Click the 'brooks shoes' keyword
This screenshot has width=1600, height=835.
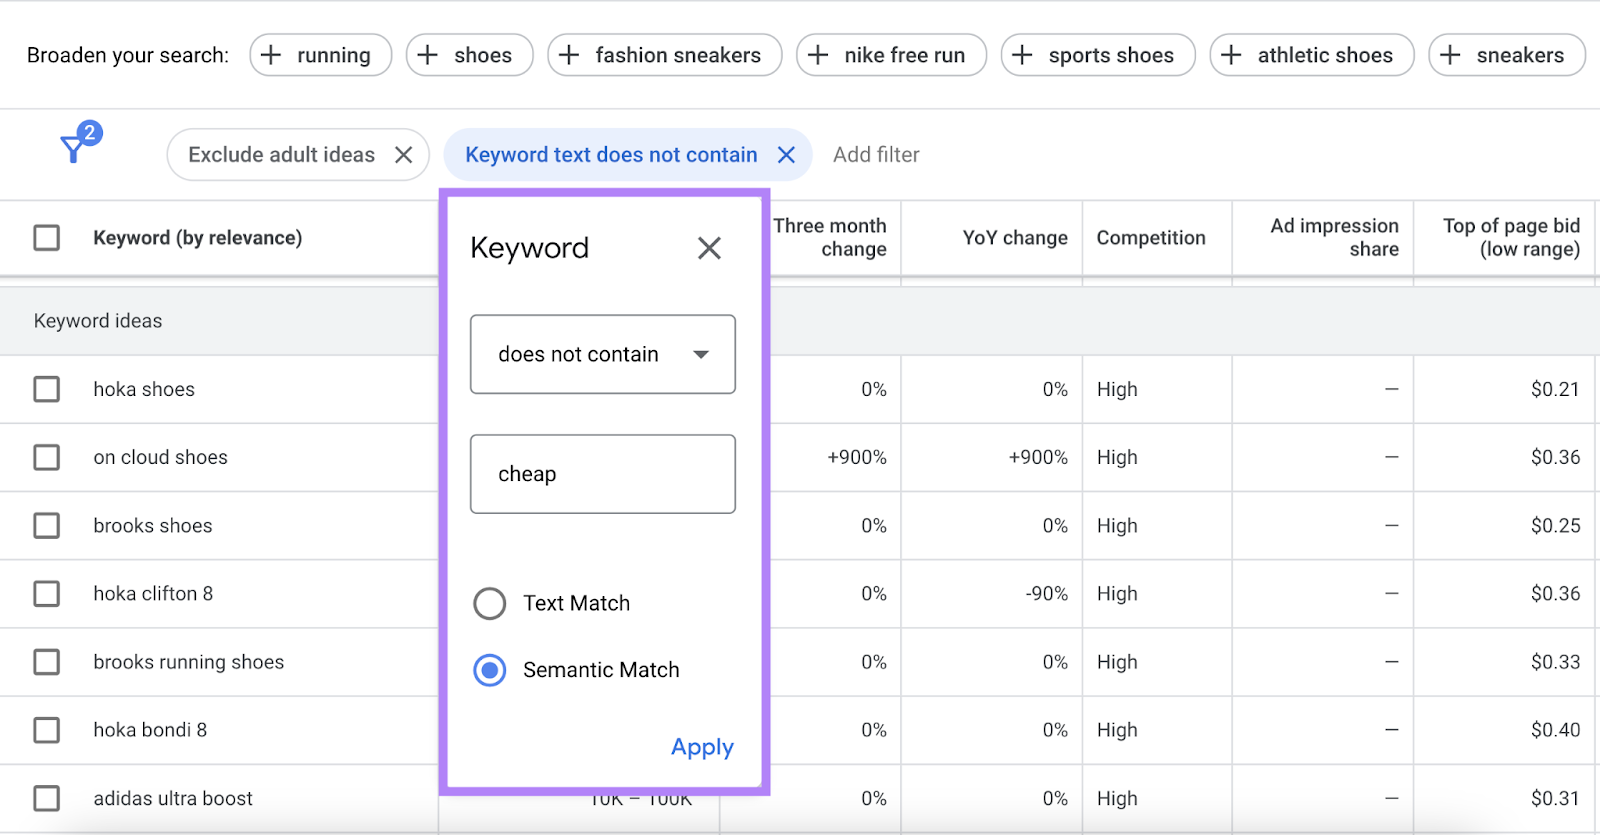153,526
